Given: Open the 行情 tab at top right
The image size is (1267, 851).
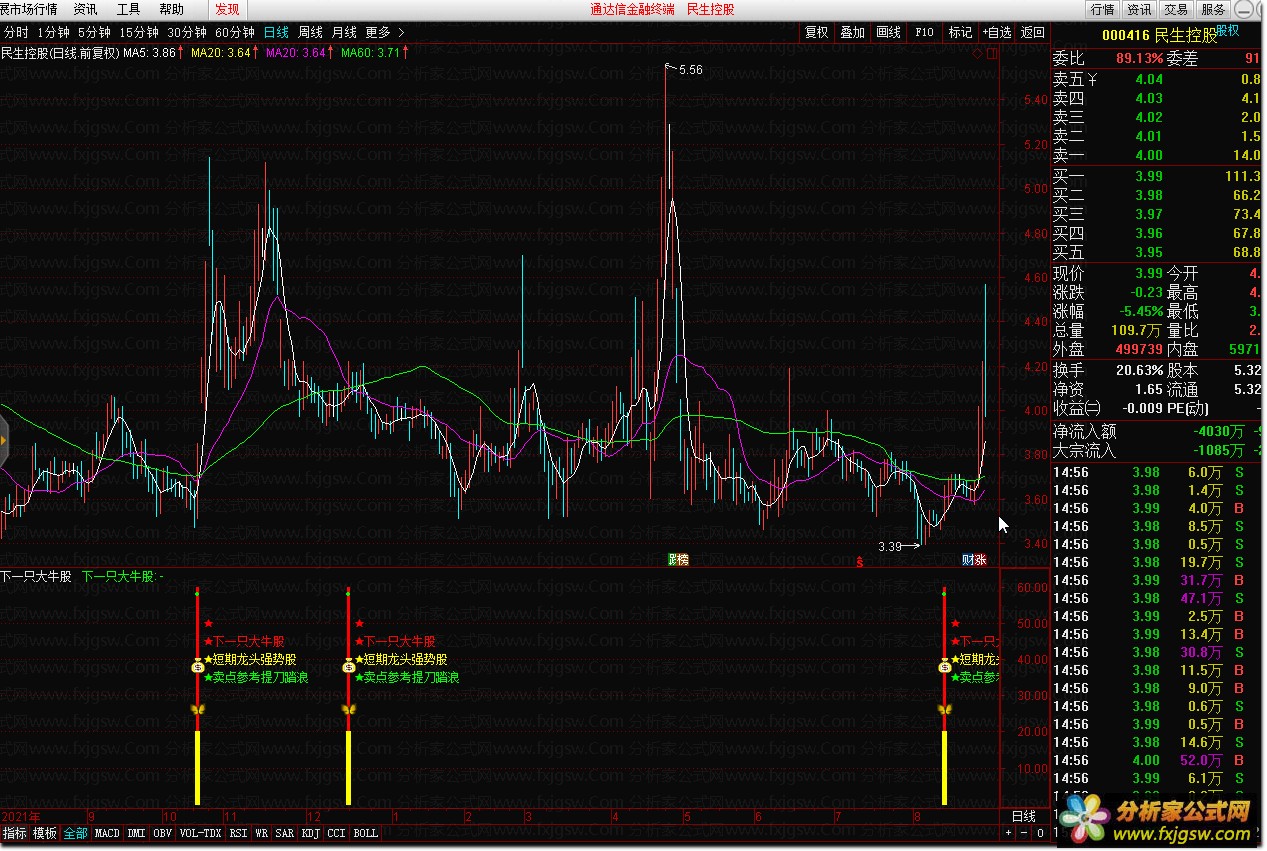Looking at the screenshot, I should (1103, 9).
